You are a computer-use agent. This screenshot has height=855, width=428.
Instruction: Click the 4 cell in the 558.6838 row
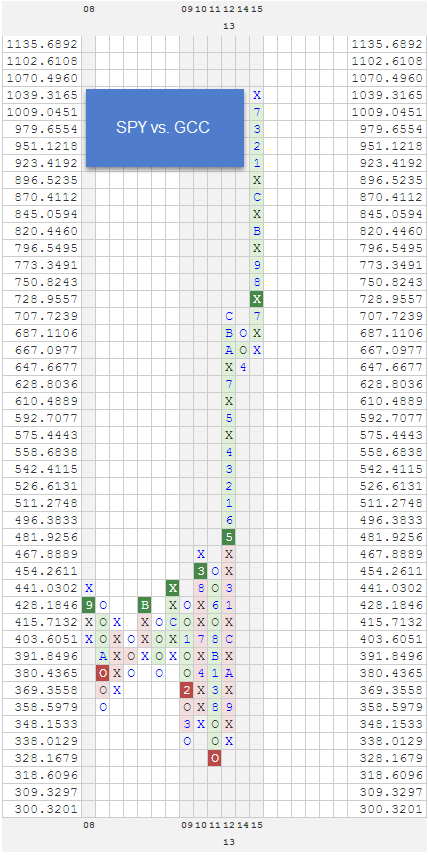pos(229,452)
